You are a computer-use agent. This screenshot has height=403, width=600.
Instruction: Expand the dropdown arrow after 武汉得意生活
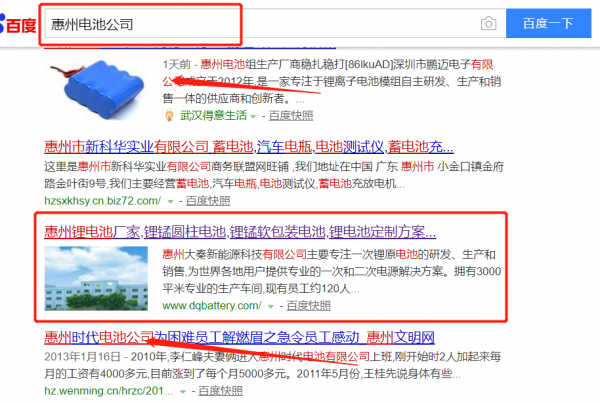pos(253,116)
